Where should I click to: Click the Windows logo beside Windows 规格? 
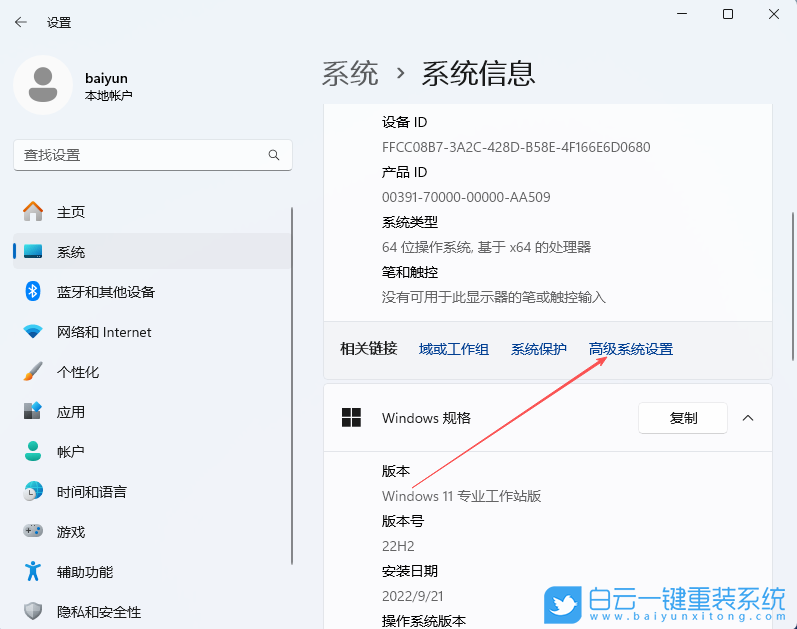(351, 417)
